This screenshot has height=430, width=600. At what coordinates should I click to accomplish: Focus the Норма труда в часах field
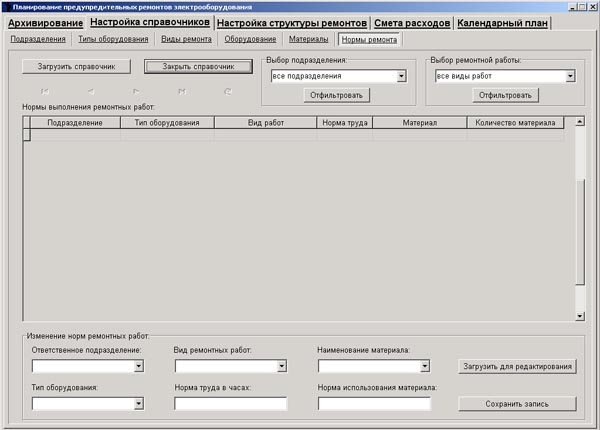tap(231, 404)
